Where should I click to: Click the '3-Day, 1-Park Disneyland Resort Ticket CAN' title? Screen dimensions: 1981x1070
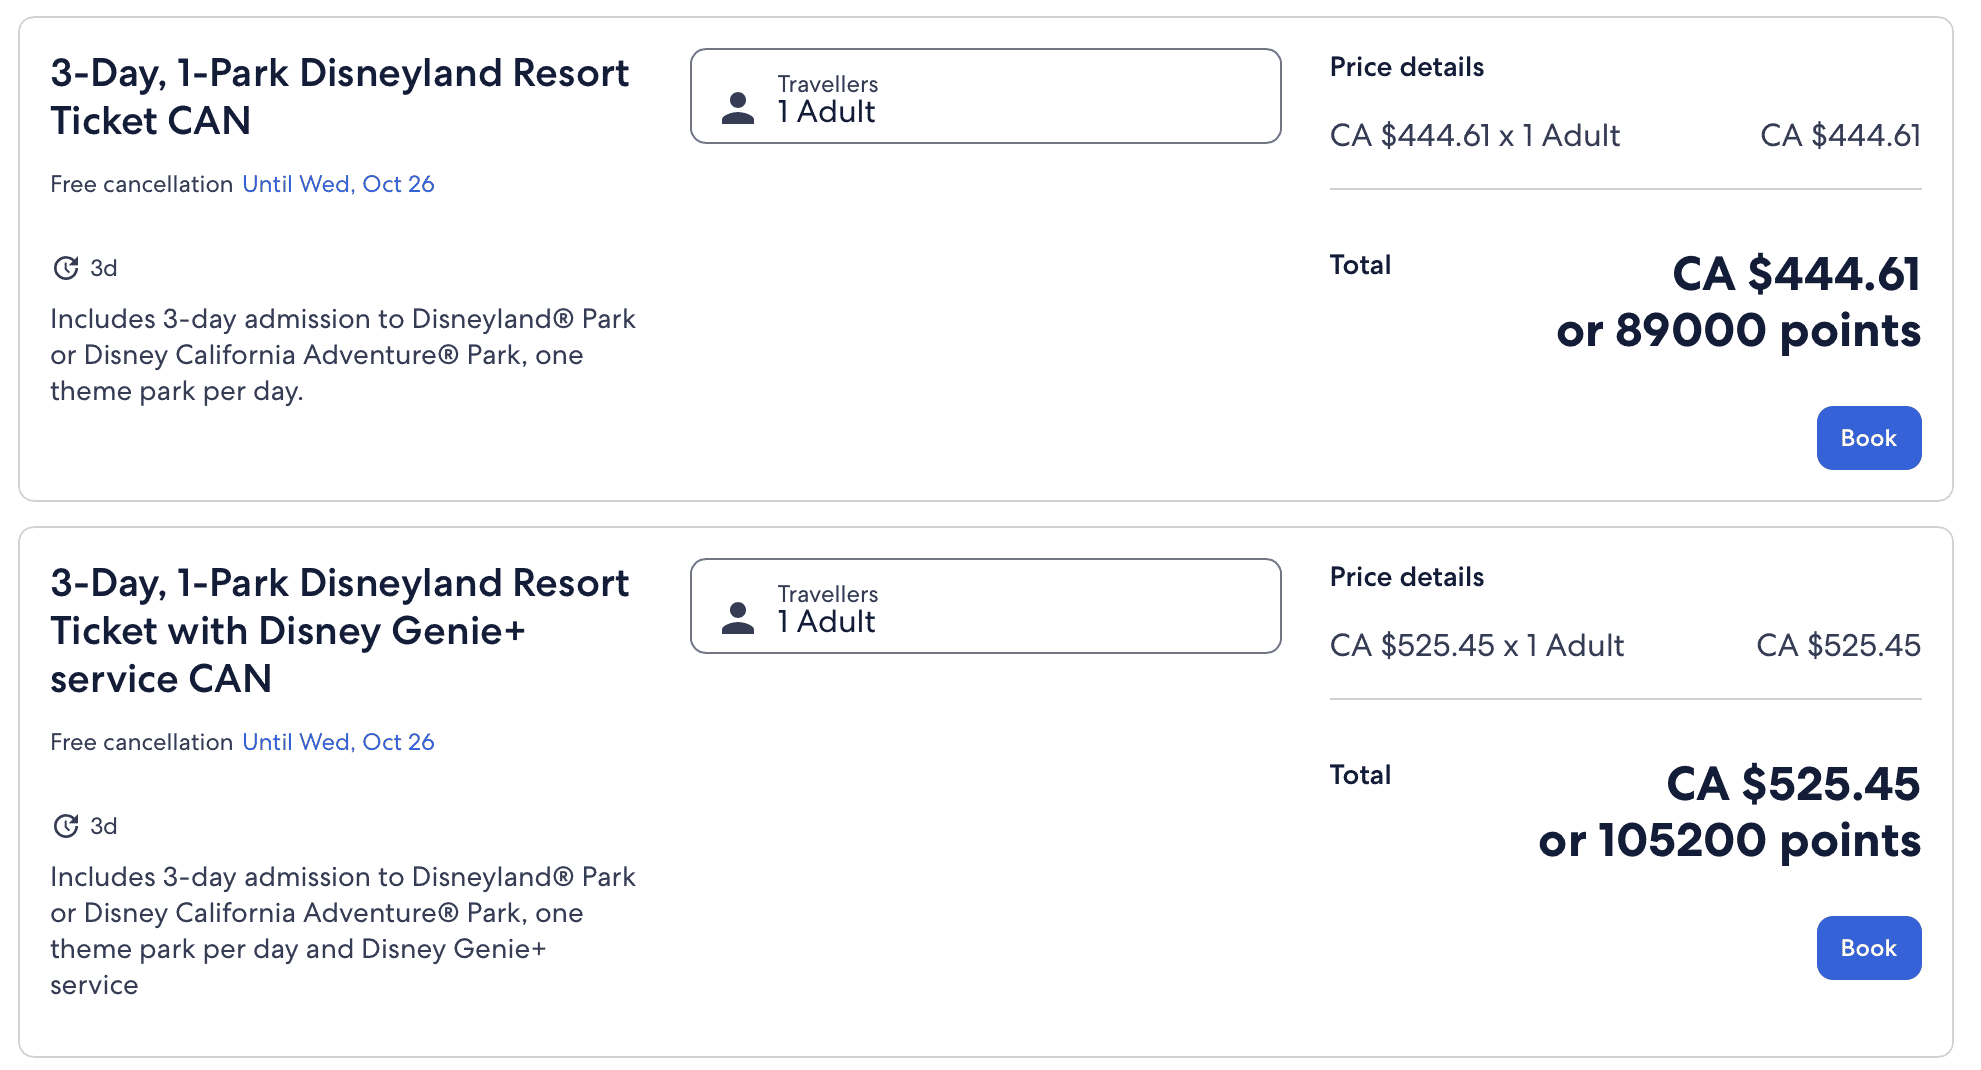tap(340, 97)
